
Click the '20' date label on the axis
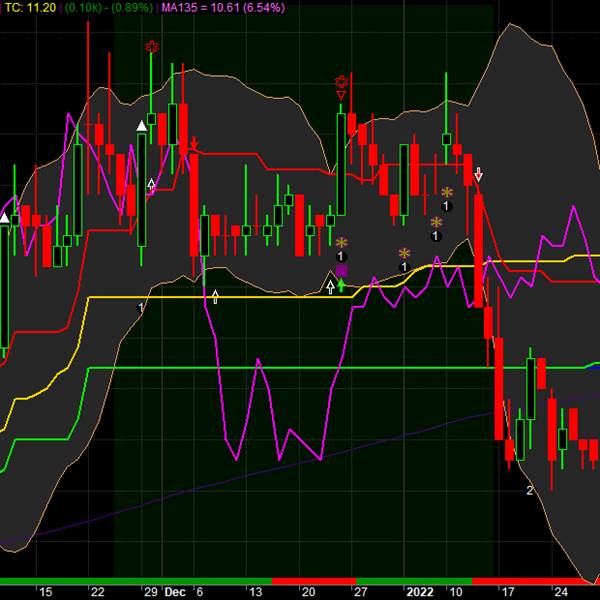pos(308,592)
